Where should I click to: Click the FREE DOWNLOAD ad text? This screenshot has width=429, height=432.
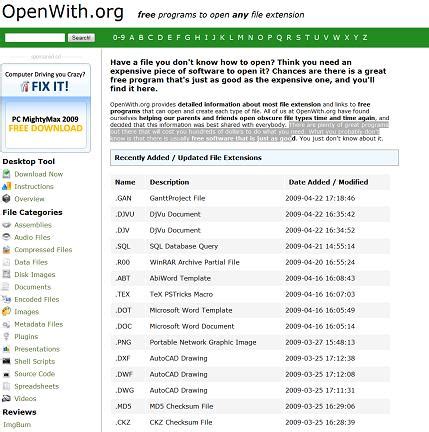(x=46, y=128)
